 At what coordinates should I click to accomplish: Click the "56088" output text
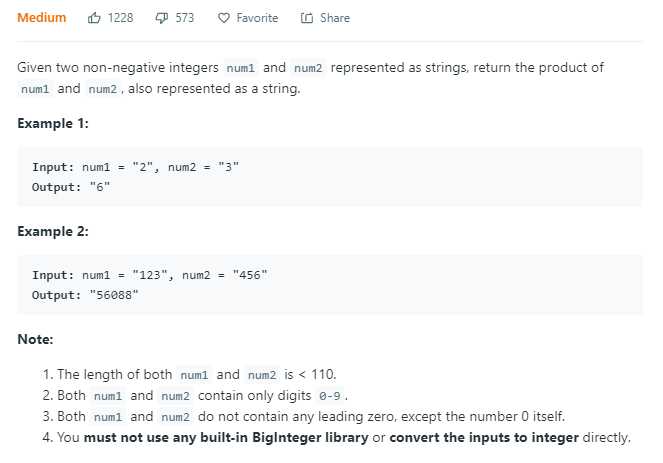pyautogui.click(x=114, y=295)
